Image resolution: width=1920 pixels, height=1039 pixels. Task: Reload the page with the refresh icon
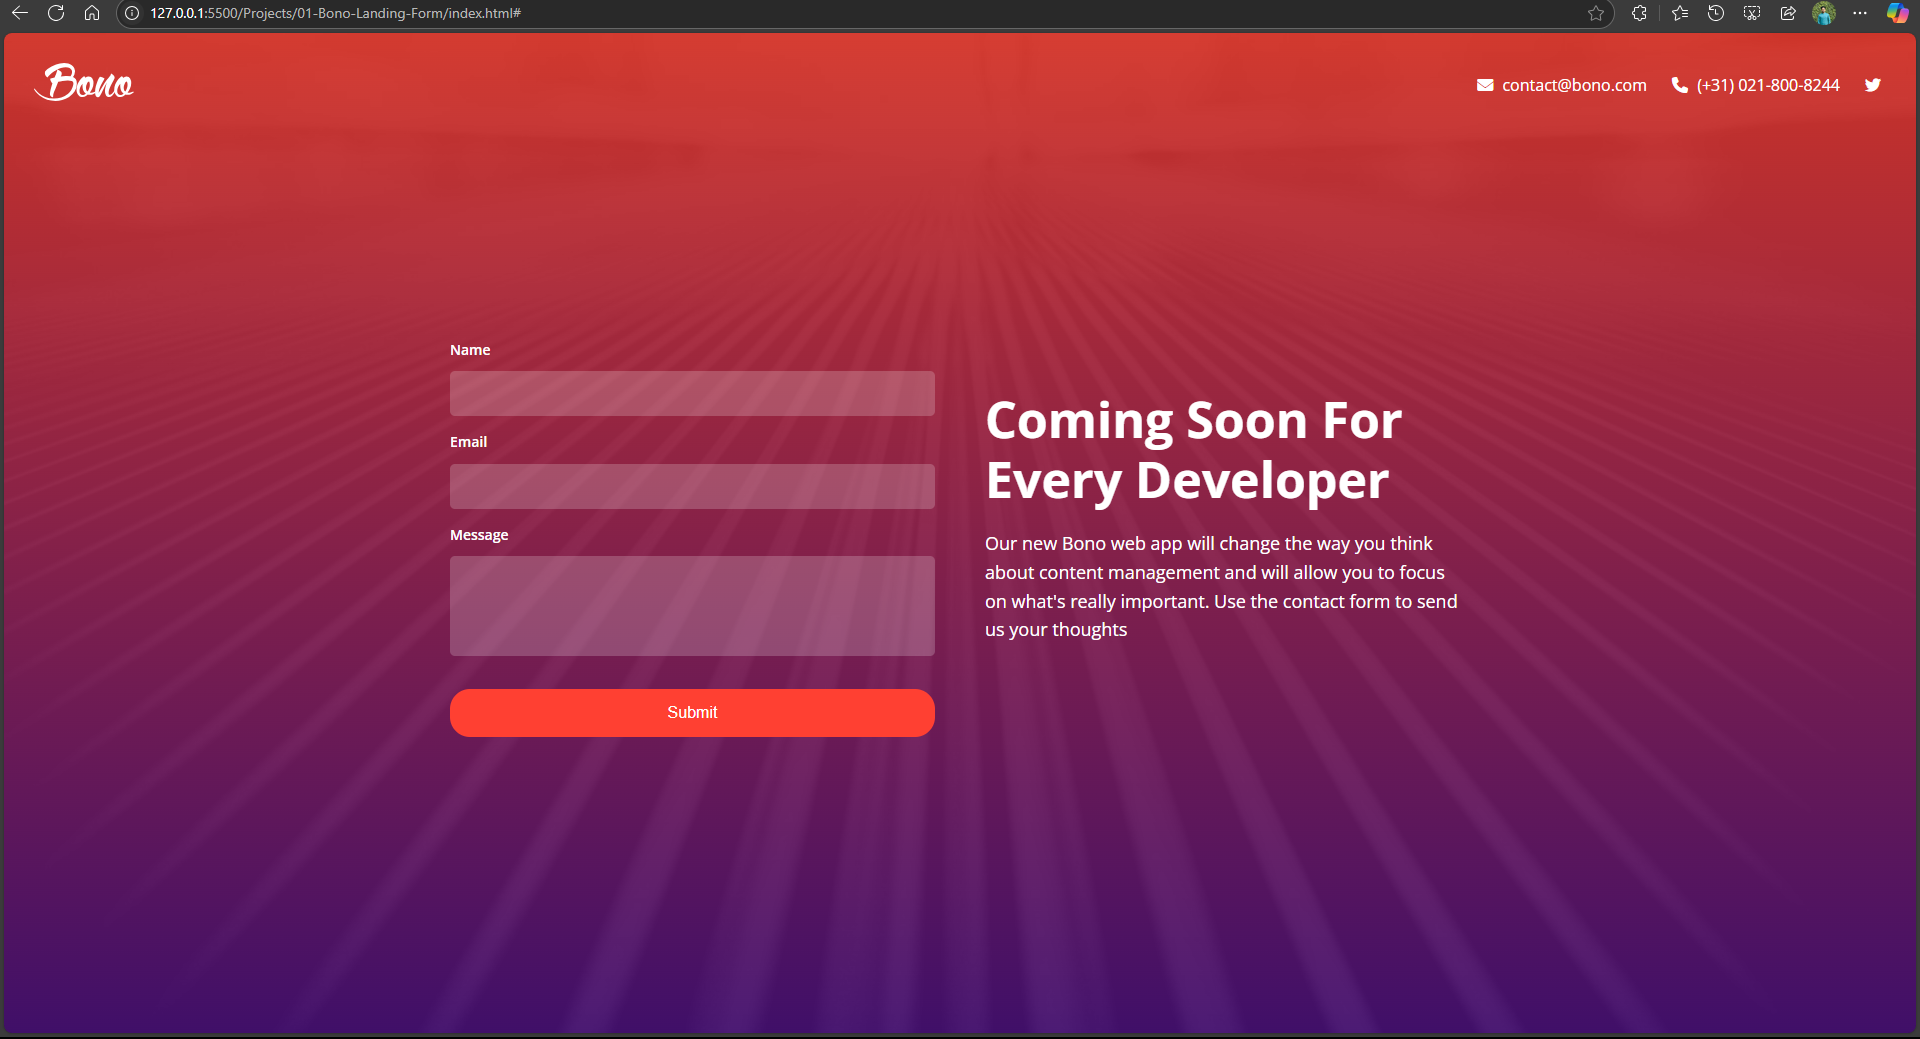tap(56, 13)
